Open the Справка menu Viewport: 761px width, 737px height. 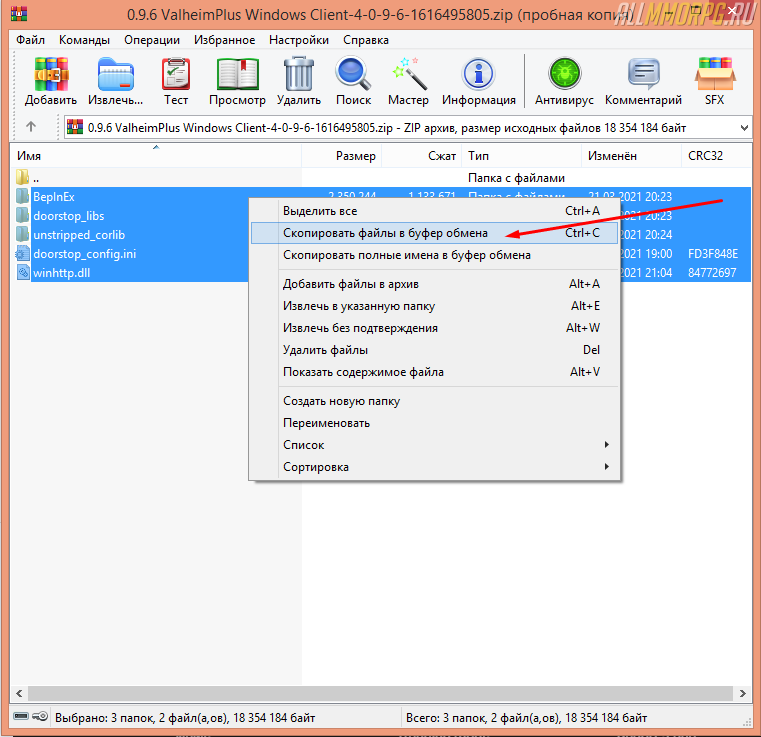click(366, 40)
